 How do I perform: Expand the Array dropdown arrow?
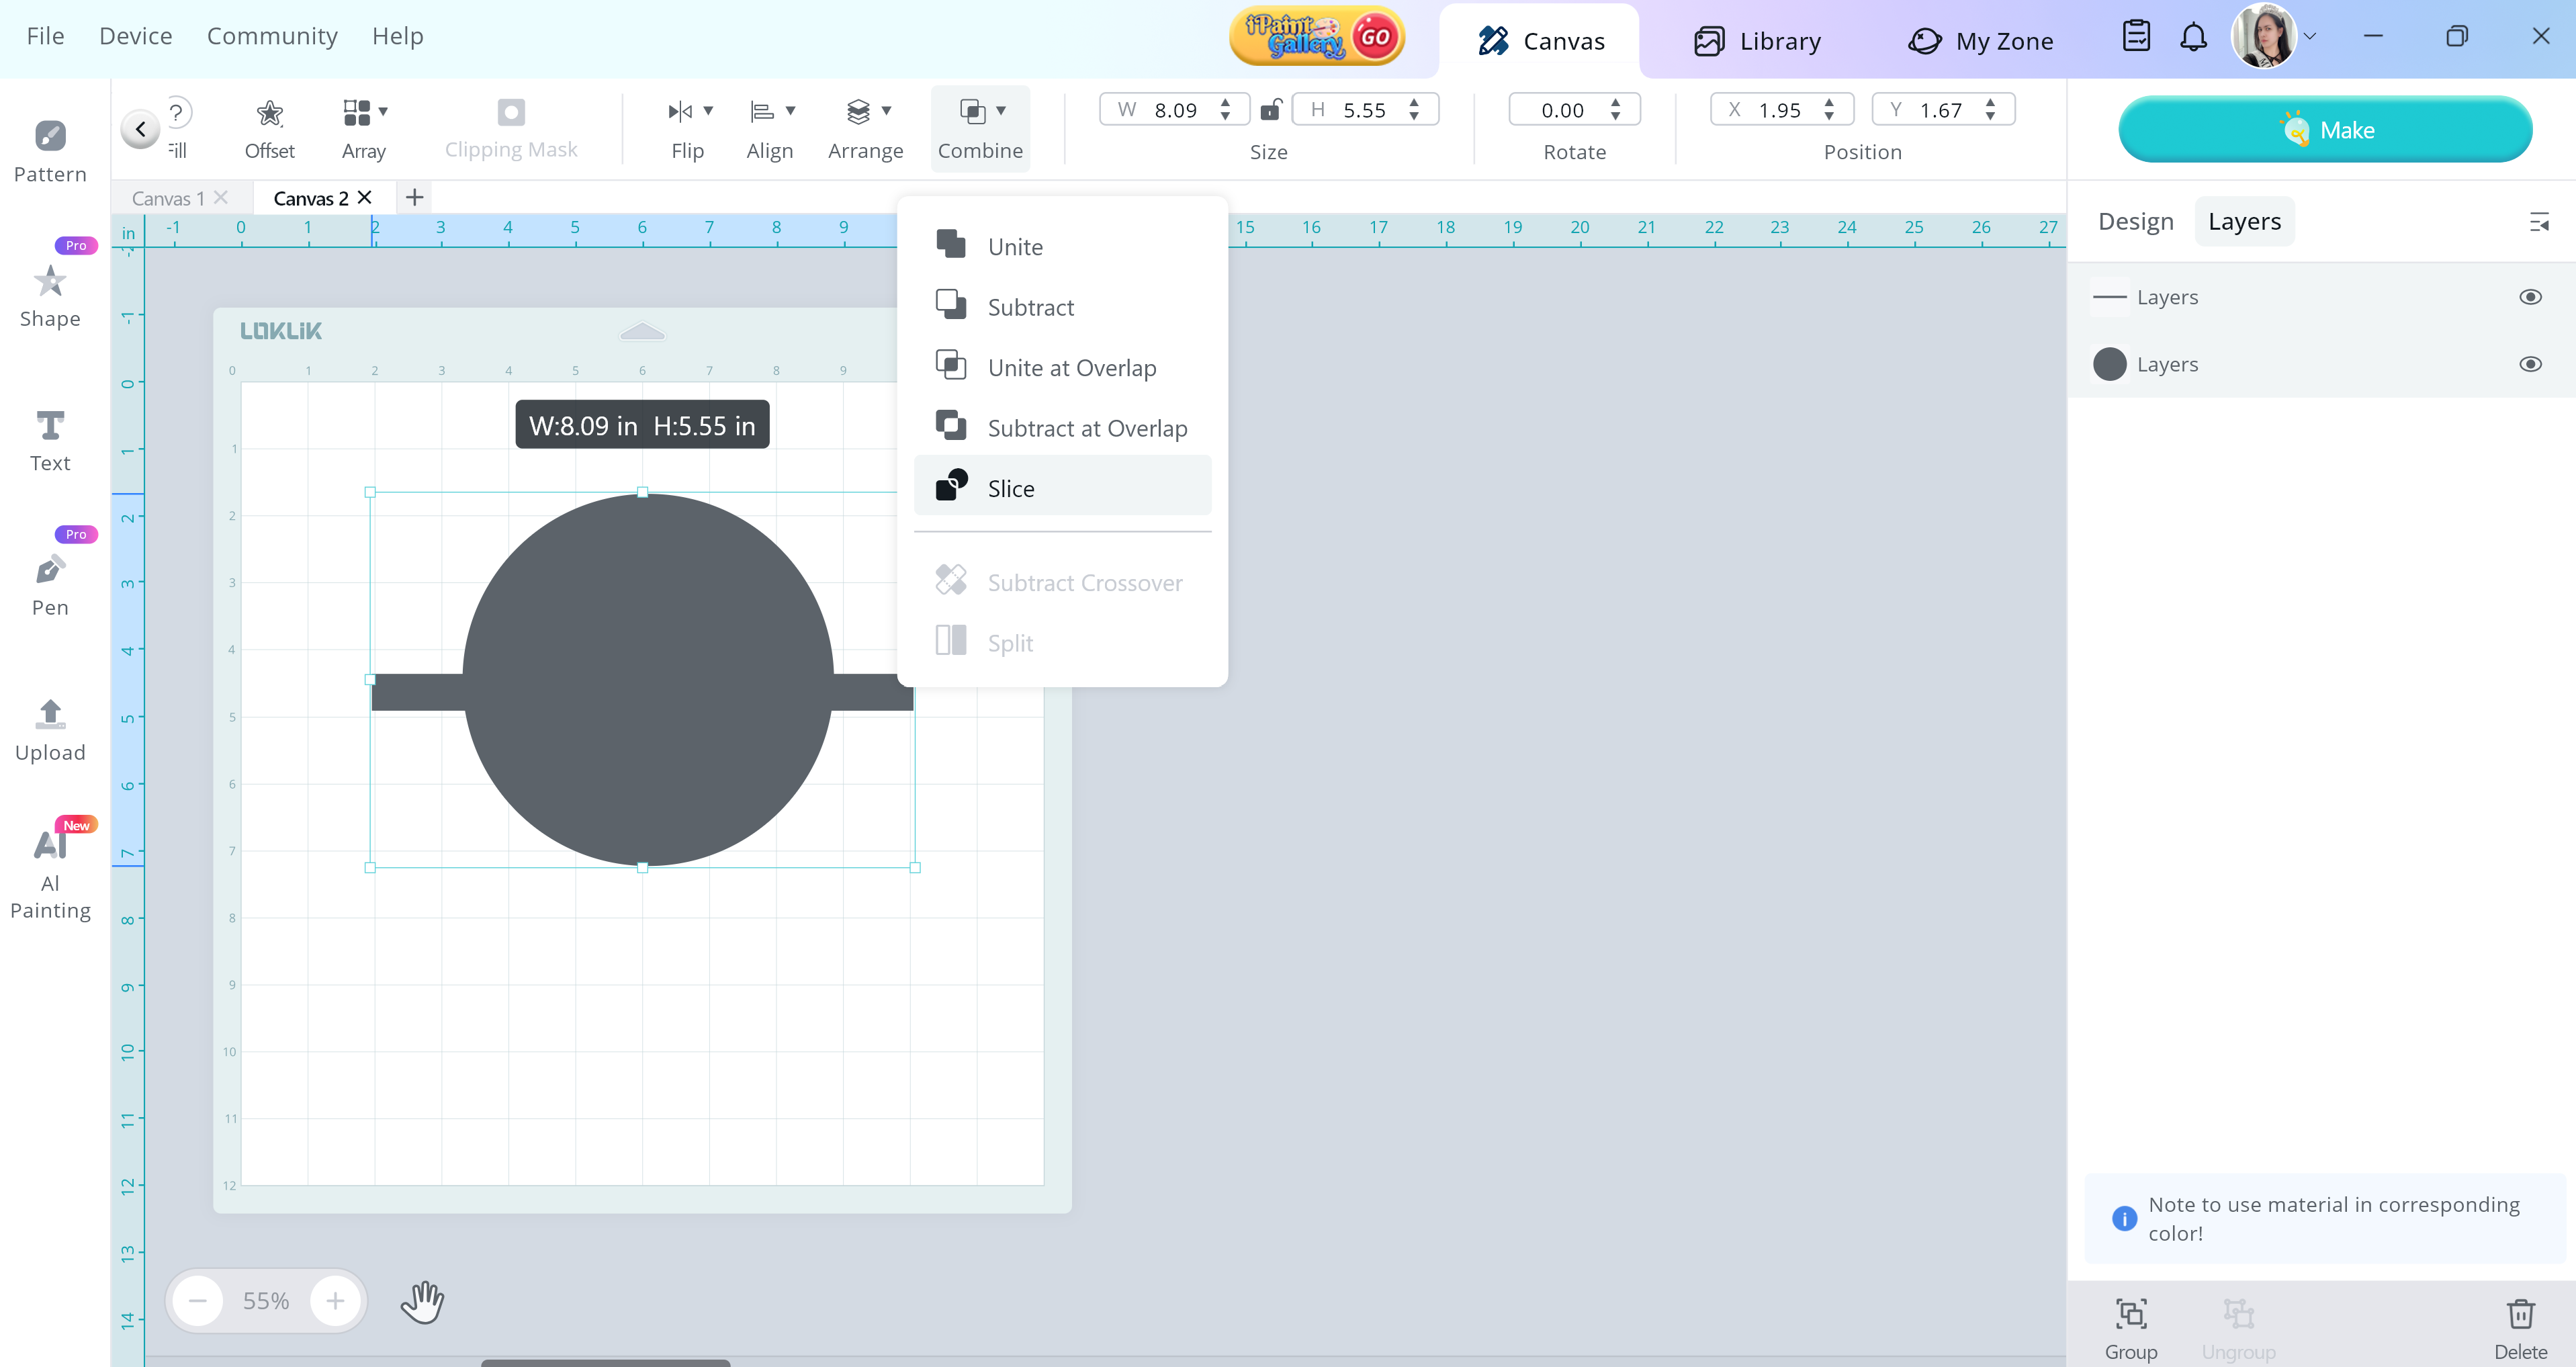tap(383, 111)
